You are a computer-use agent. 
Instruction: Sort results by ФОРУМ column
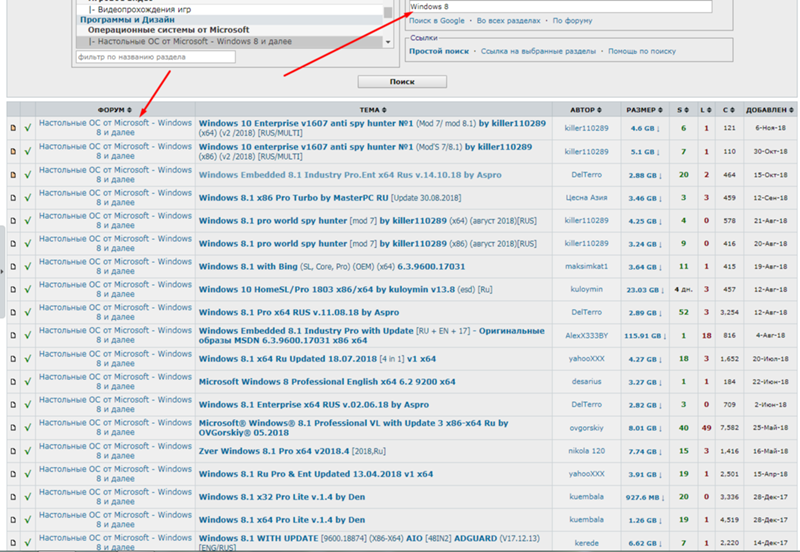tap(115, 110)
